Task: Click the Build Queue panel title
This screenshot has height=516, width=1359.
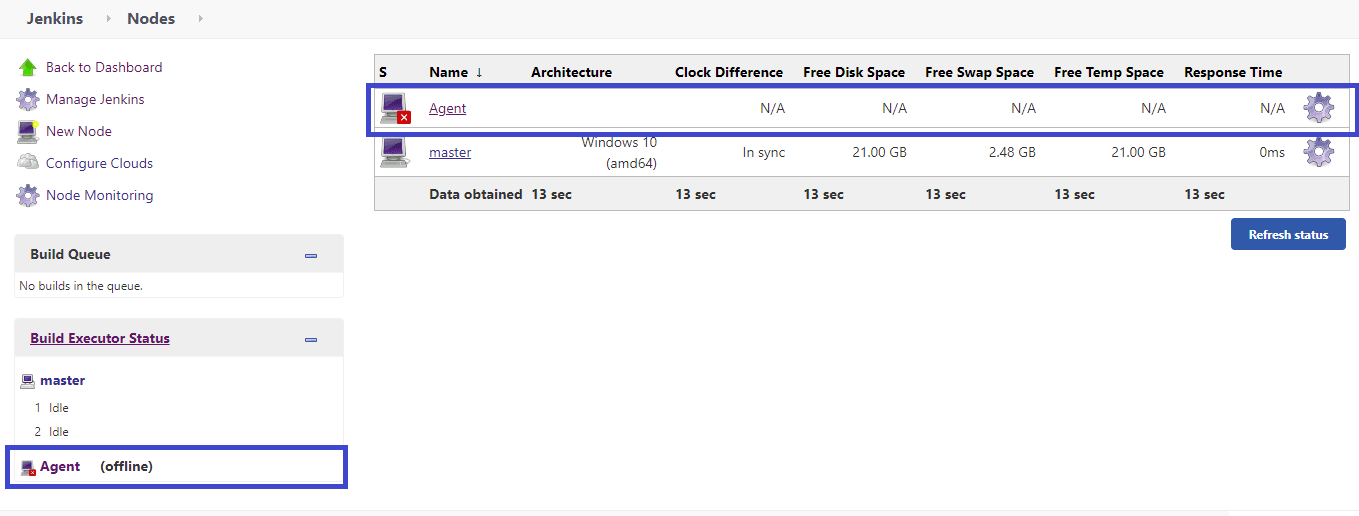Action: click(70, 254)
